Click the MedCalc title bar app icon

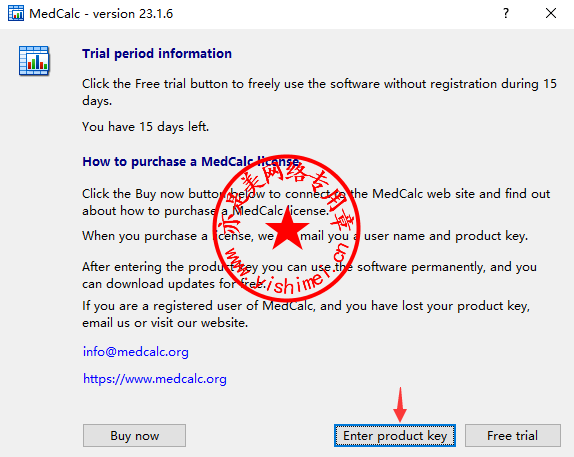(x=16, y=13)
